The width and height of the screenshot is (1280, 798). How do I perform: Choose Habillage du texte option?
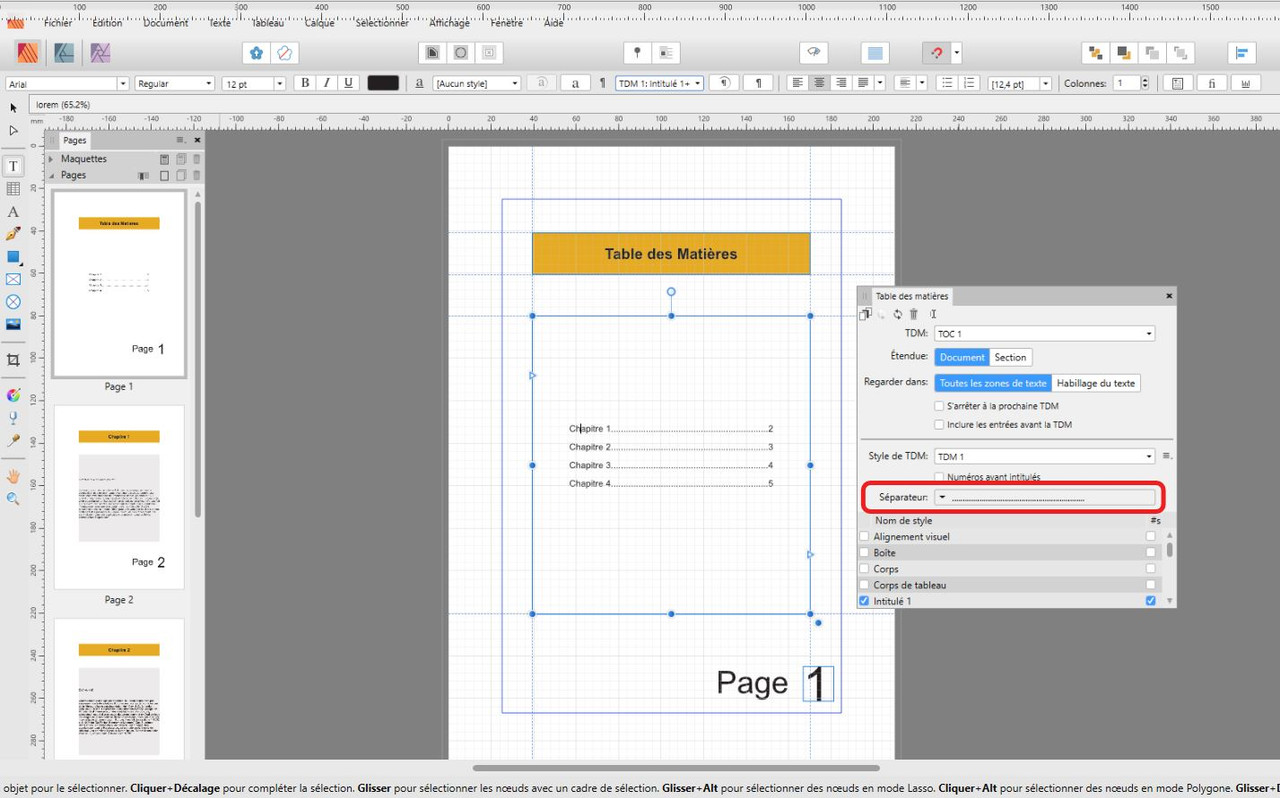[1096, 383]
